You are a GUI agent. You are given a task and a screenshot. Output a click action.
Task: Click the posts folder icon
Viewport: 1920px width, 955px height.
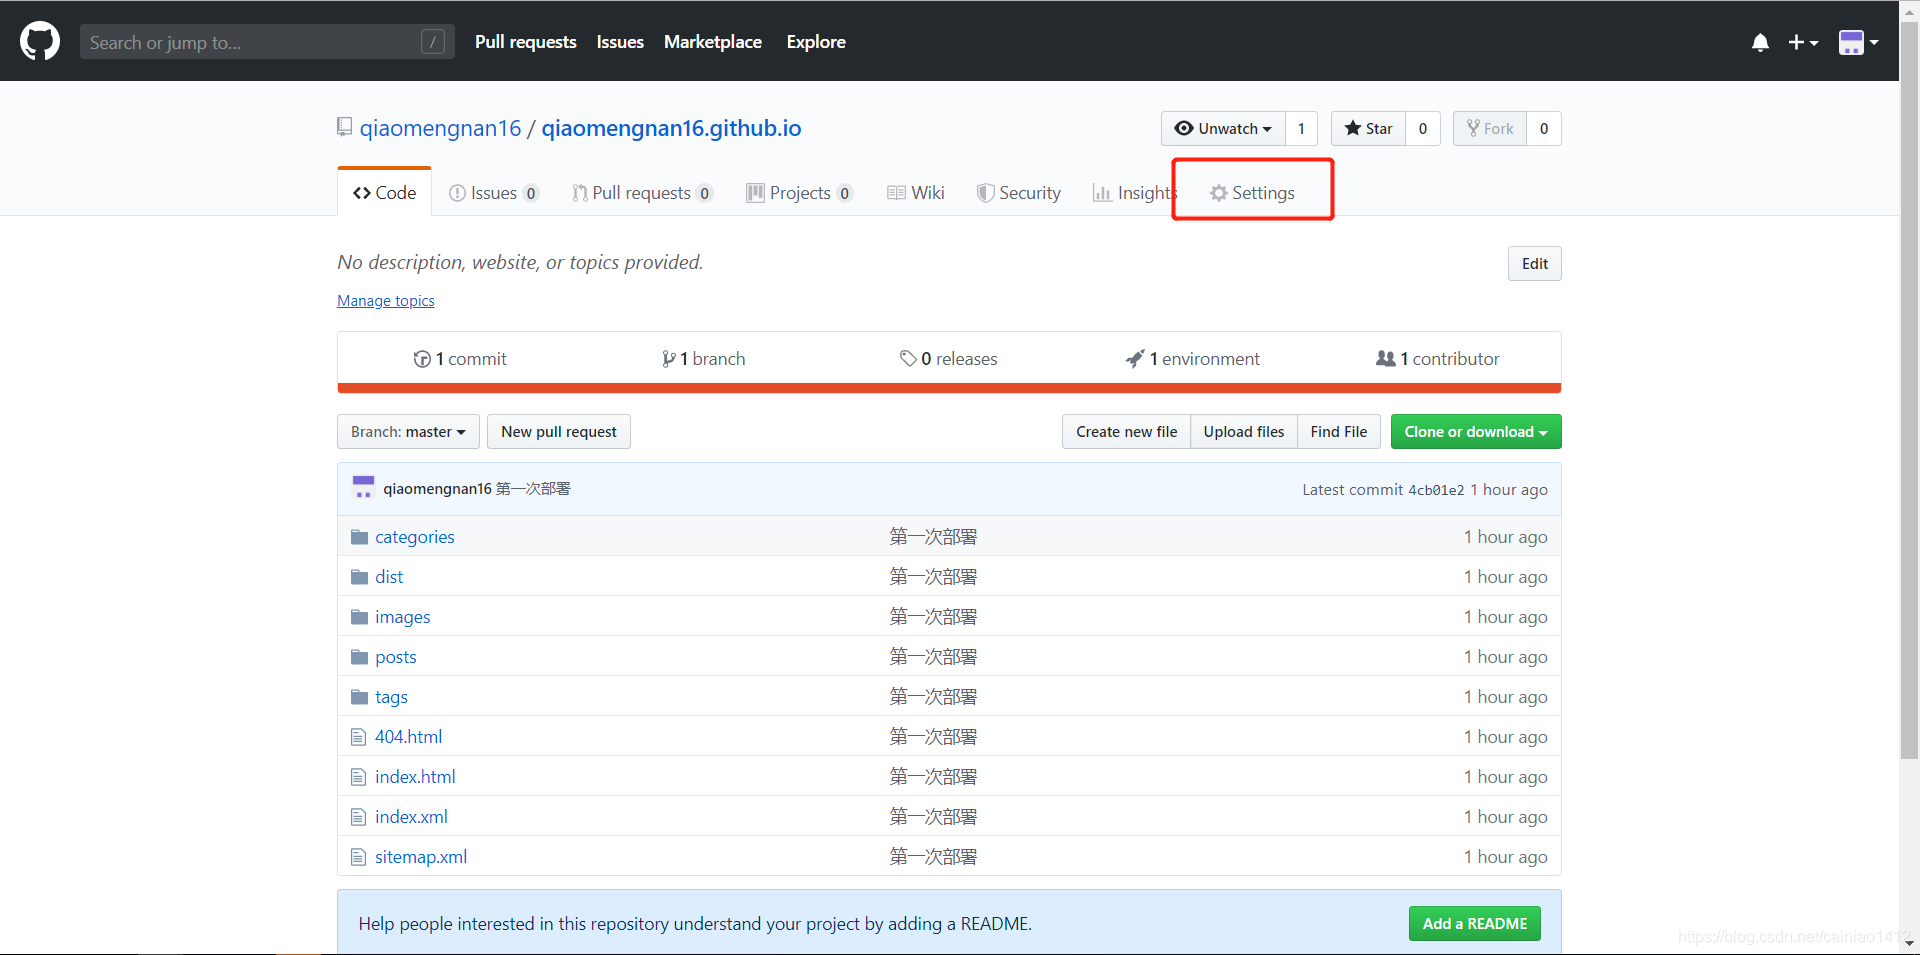(x=360, y=657)
